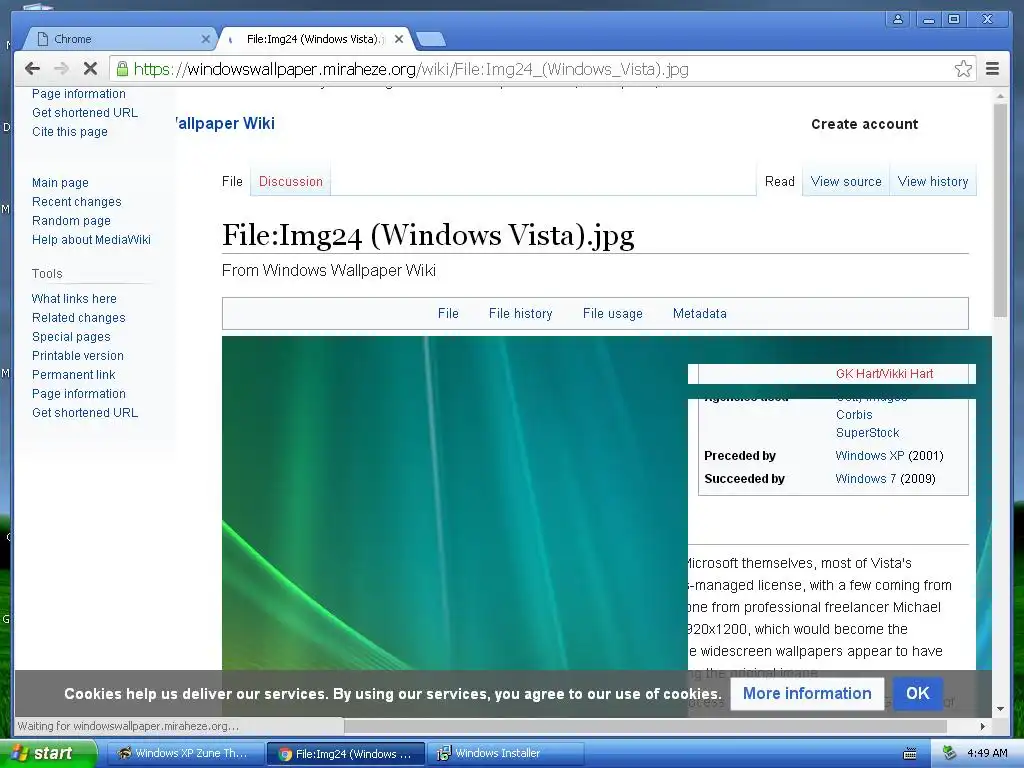Click the scroll up arrow
Screen dimensions: 1024x768
tap(1000, 96)
